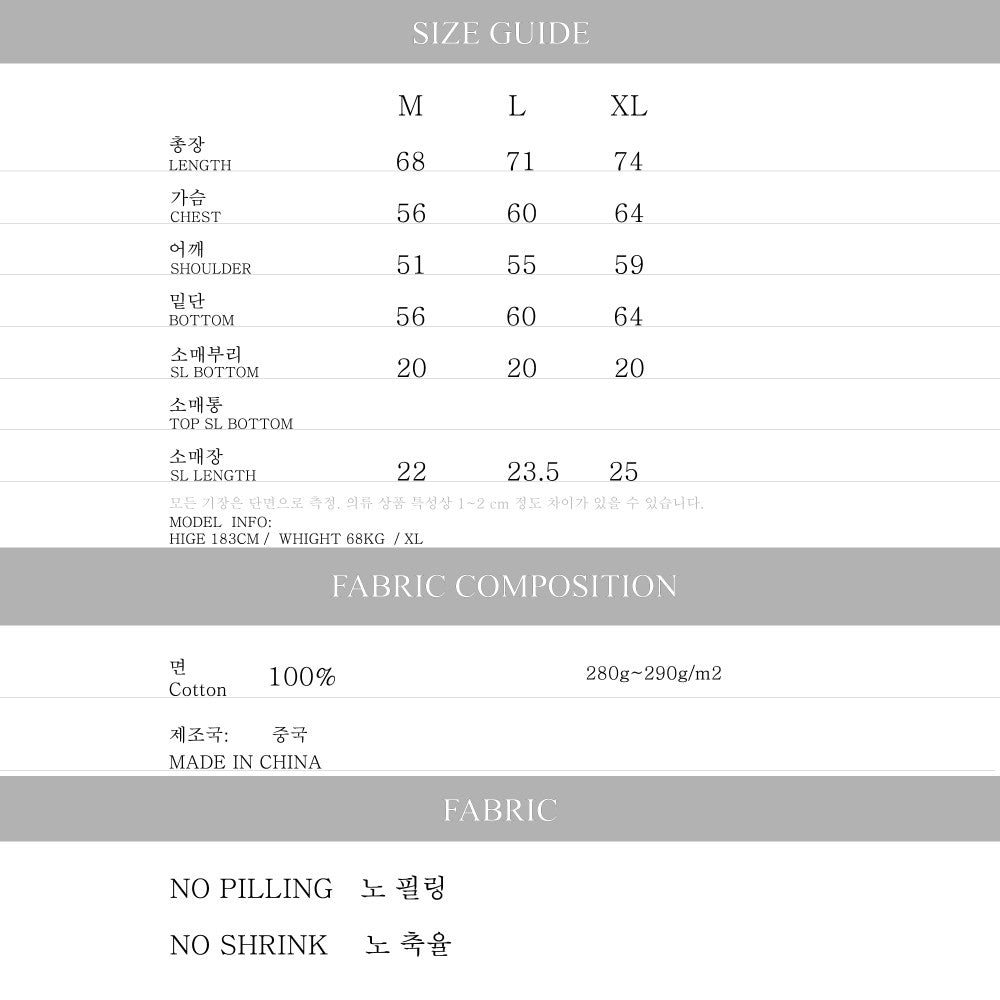Viewport: 1000px width, 1000px height.
Task: Select the M size column heading
Action: pos(410,106)
